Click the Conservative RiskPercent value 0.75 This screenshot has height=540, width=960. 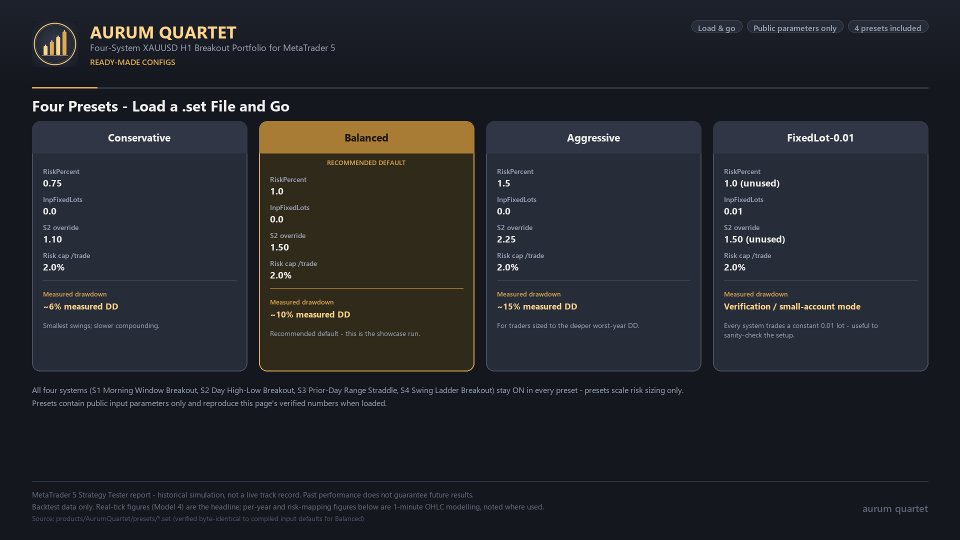pos(53,183)
